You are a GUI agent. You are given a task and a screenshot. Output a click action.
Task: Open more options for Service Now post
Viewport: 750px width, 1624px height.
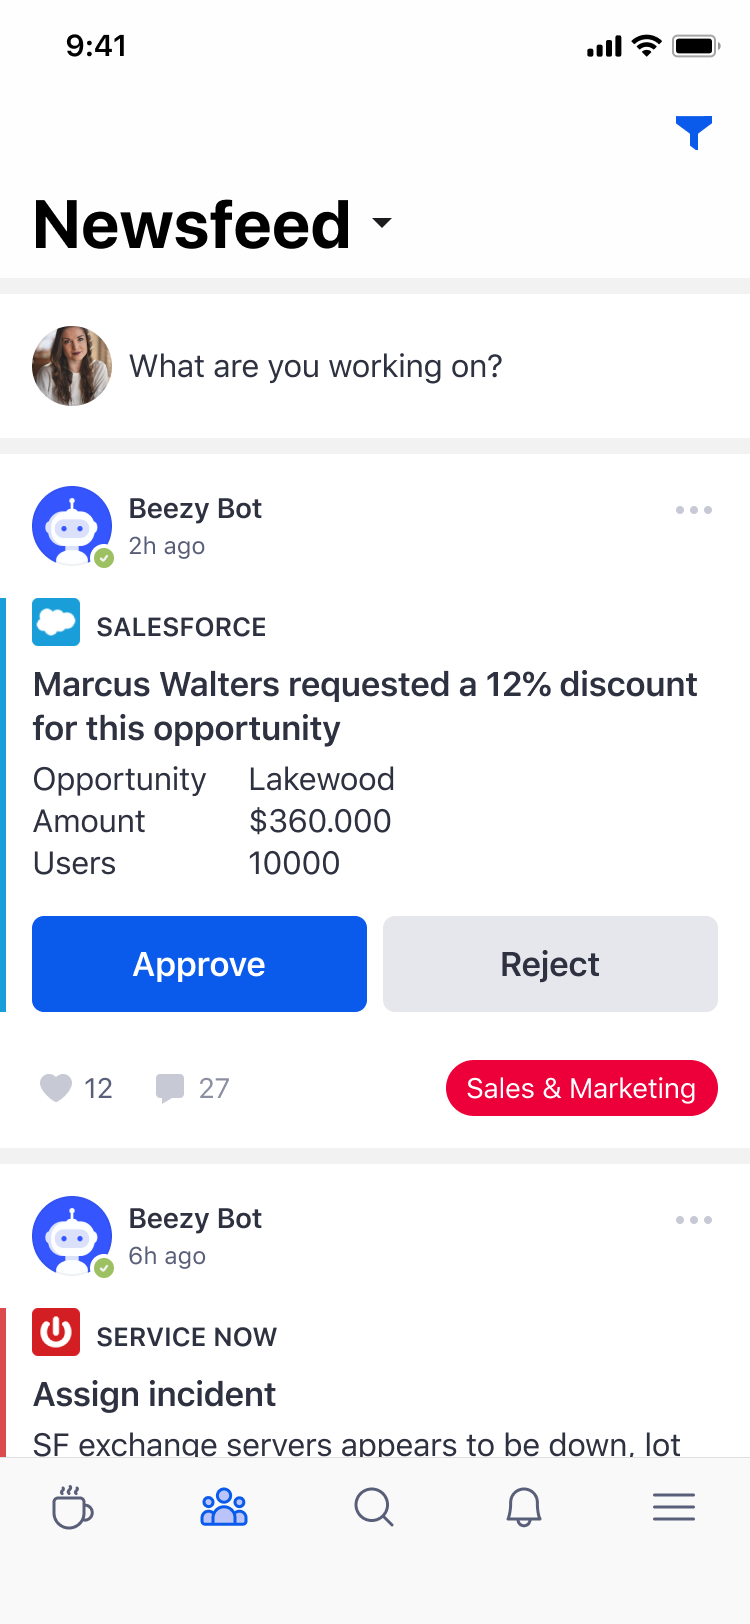point(693,1220)
